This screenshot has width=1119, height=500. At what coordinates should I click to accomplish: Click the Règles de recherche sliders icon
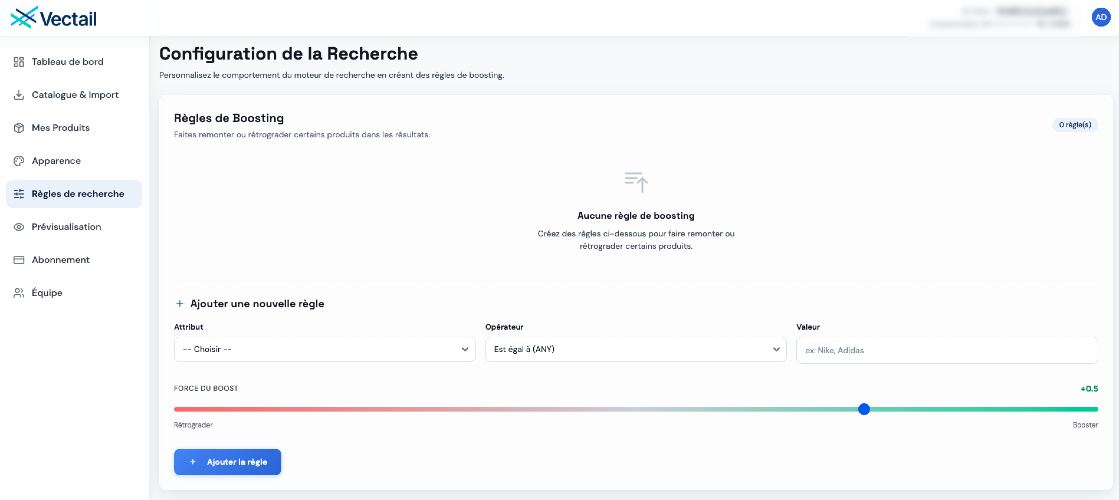coord(19,194)
